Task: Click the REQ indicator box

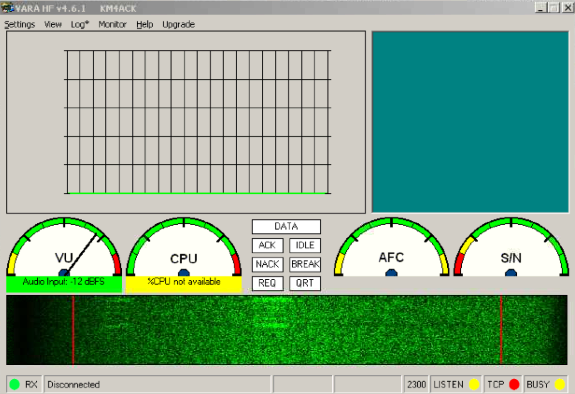Action: pyautogui.click(x=267, y=283)
